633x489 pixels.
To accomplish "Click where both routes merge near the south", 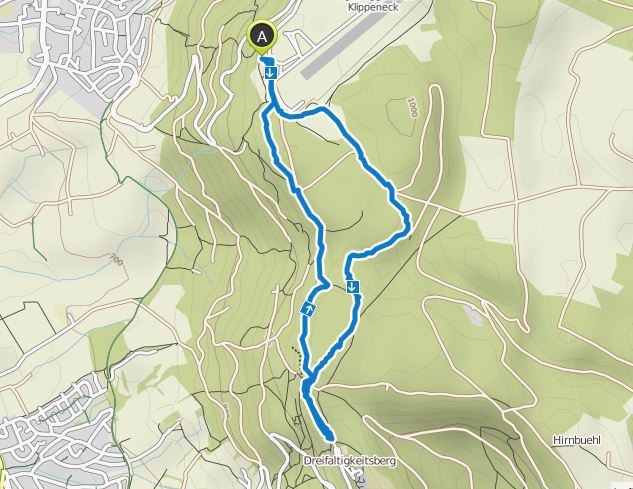I will point(309,378).
